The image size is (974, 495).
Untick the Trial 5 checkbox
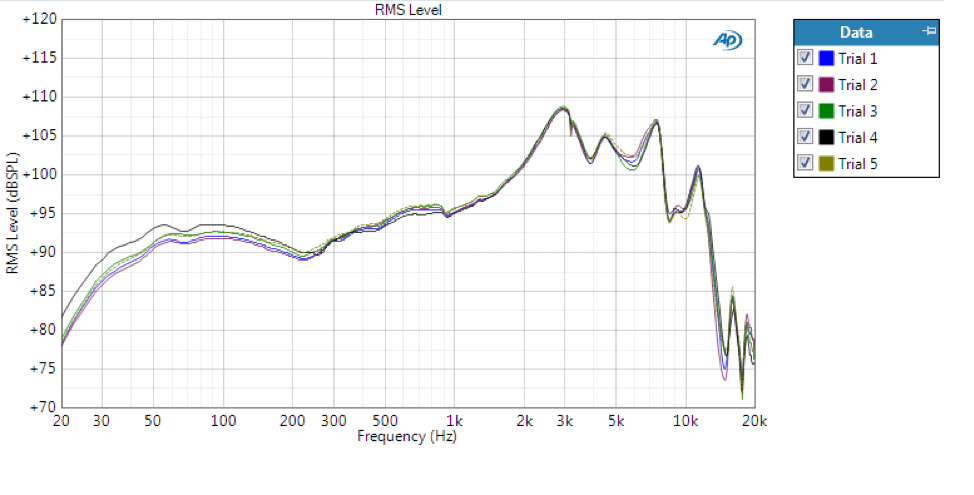click(805, 163)
